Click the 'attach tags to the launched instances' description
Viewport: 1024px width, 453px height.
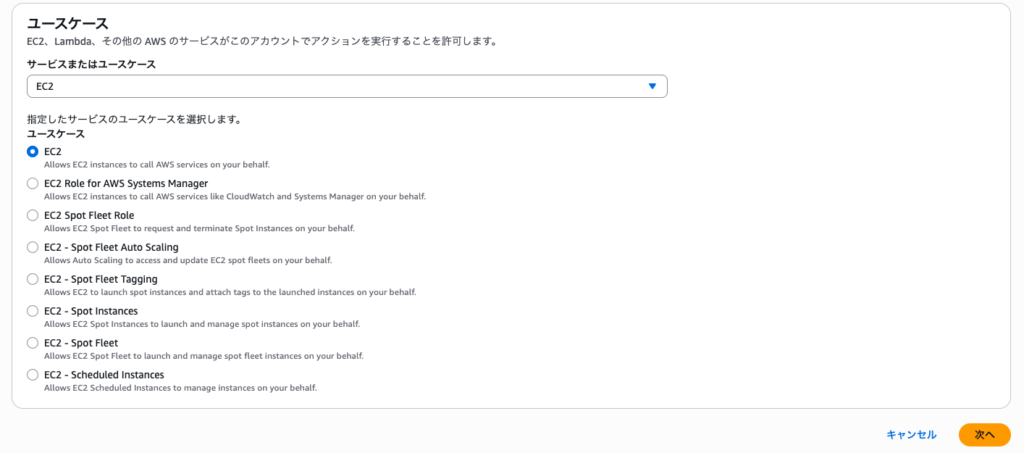click(230, 292)
